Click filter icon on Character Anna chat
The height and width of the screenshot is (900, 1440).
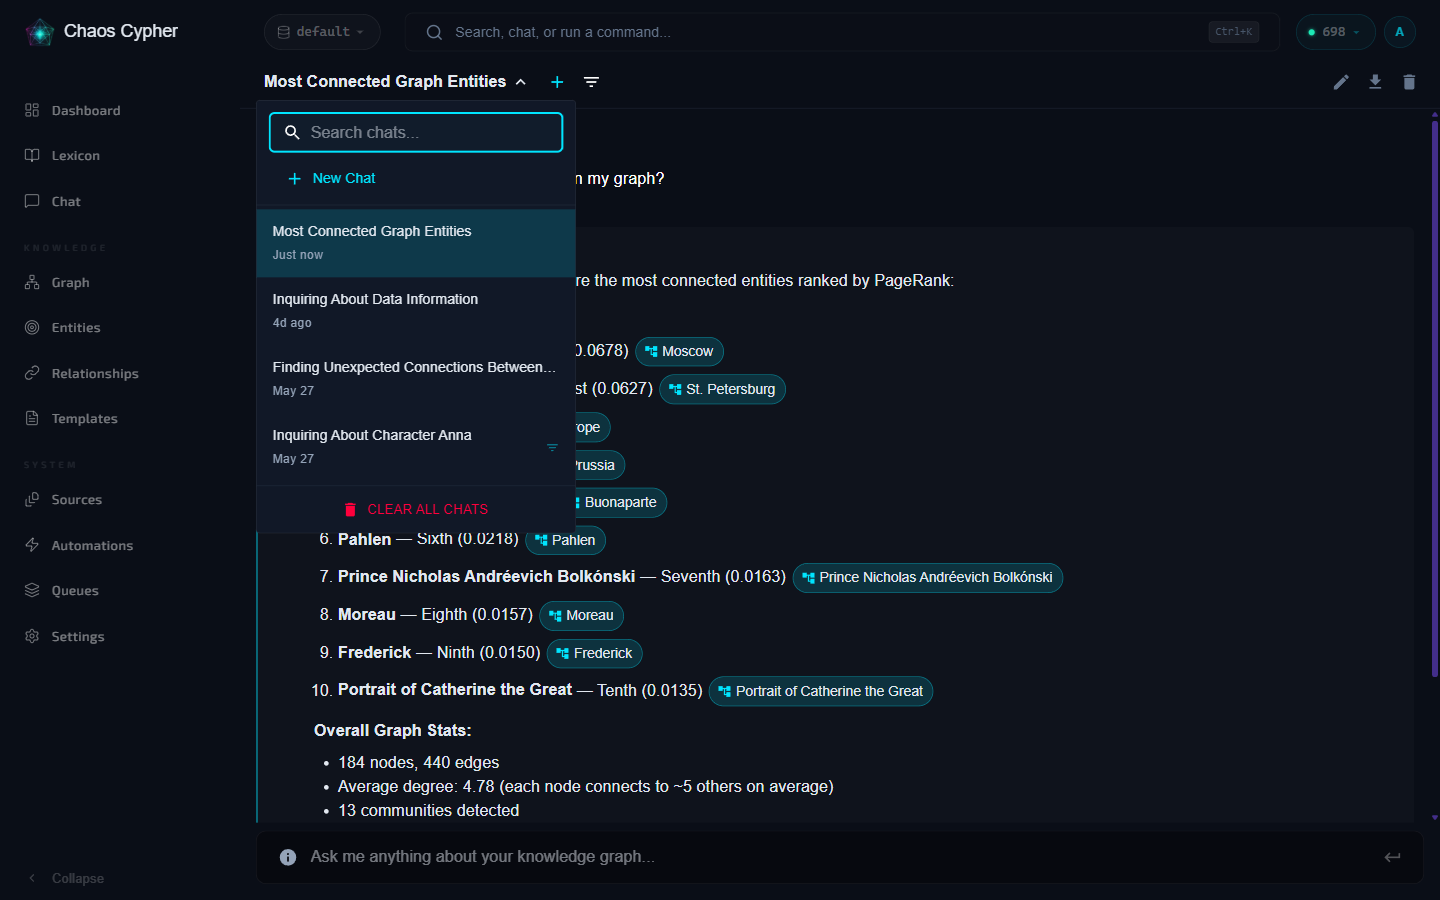click(x=552, y=447)
